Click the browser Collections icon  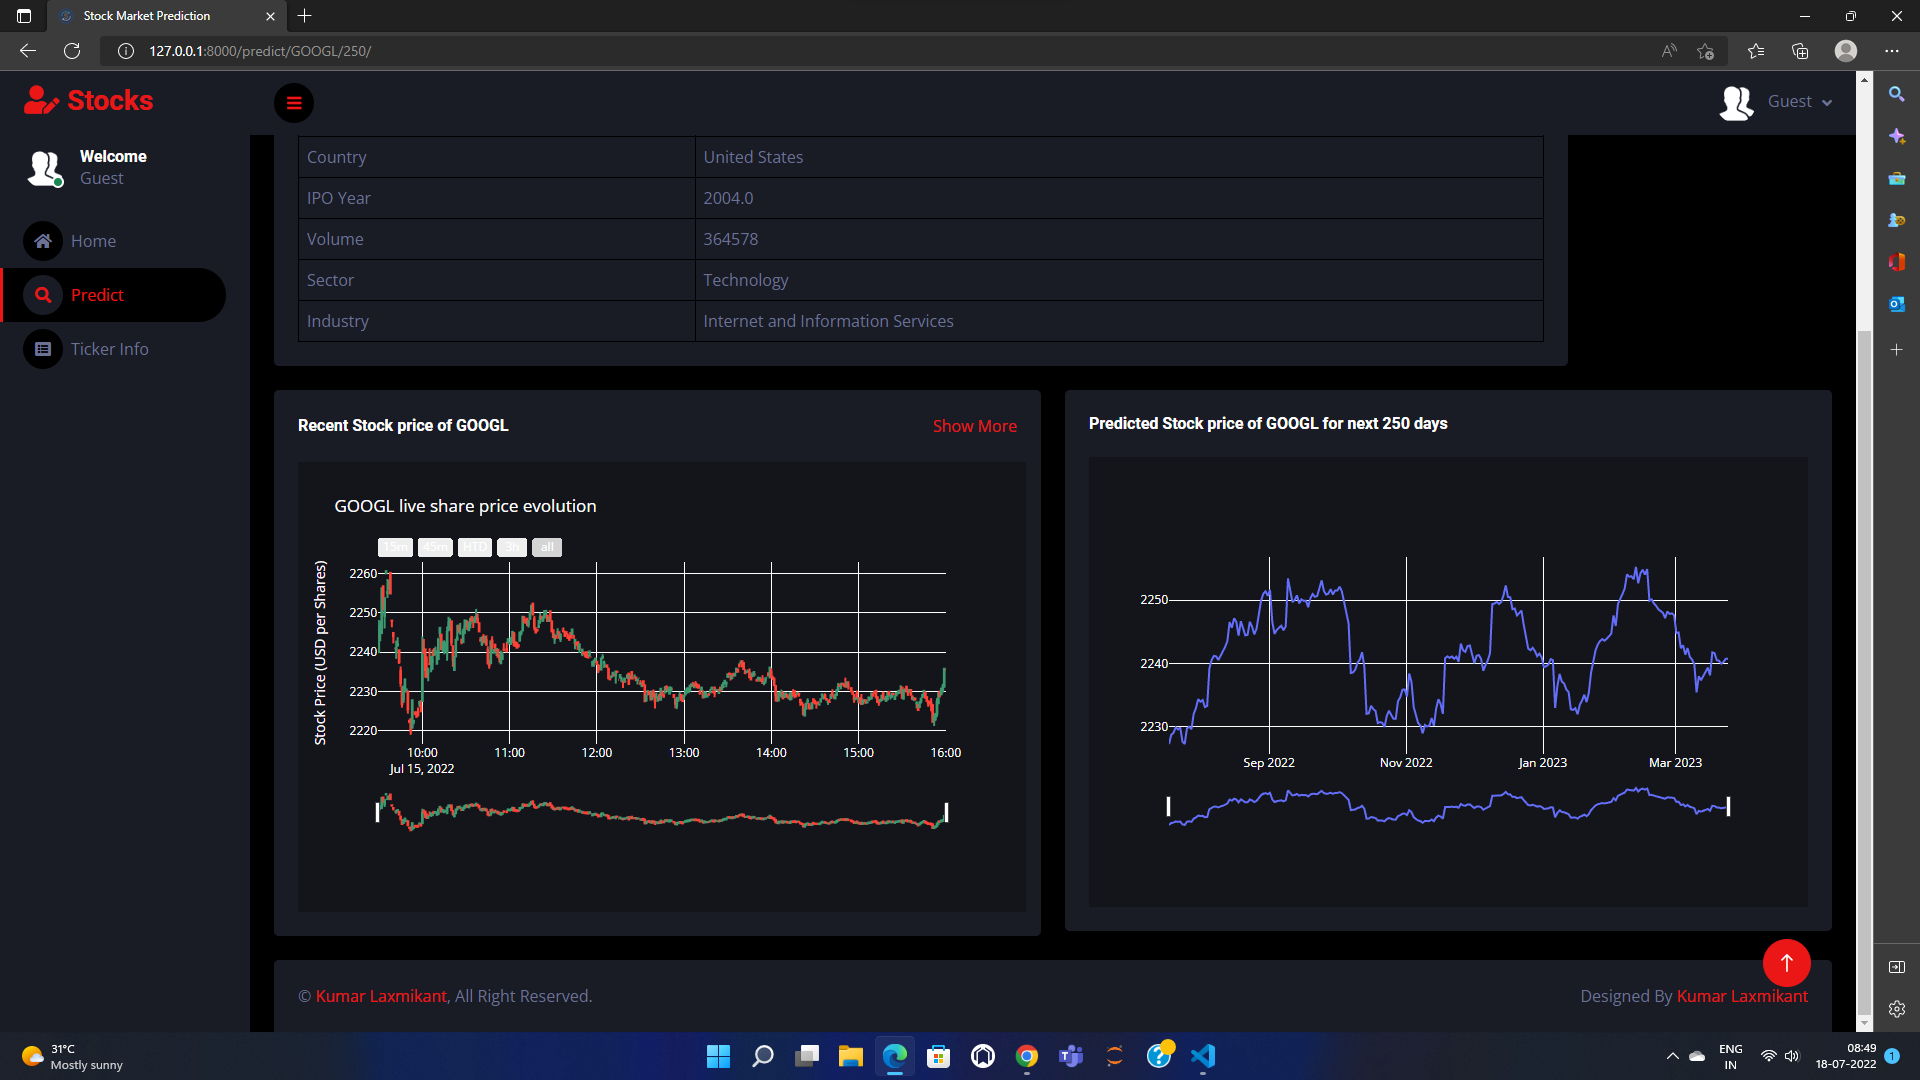point(1800,51)
